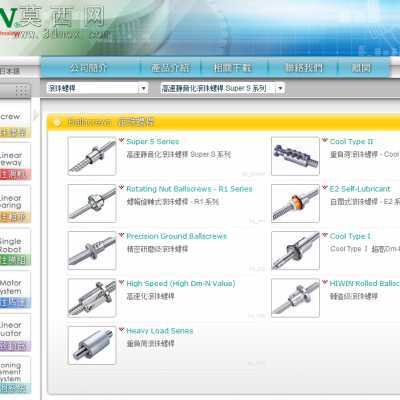The image size is (400, 400).
Task: Select the Linear Bearing sidebar category
Action: pyautogui.click(x=15, y=205)
